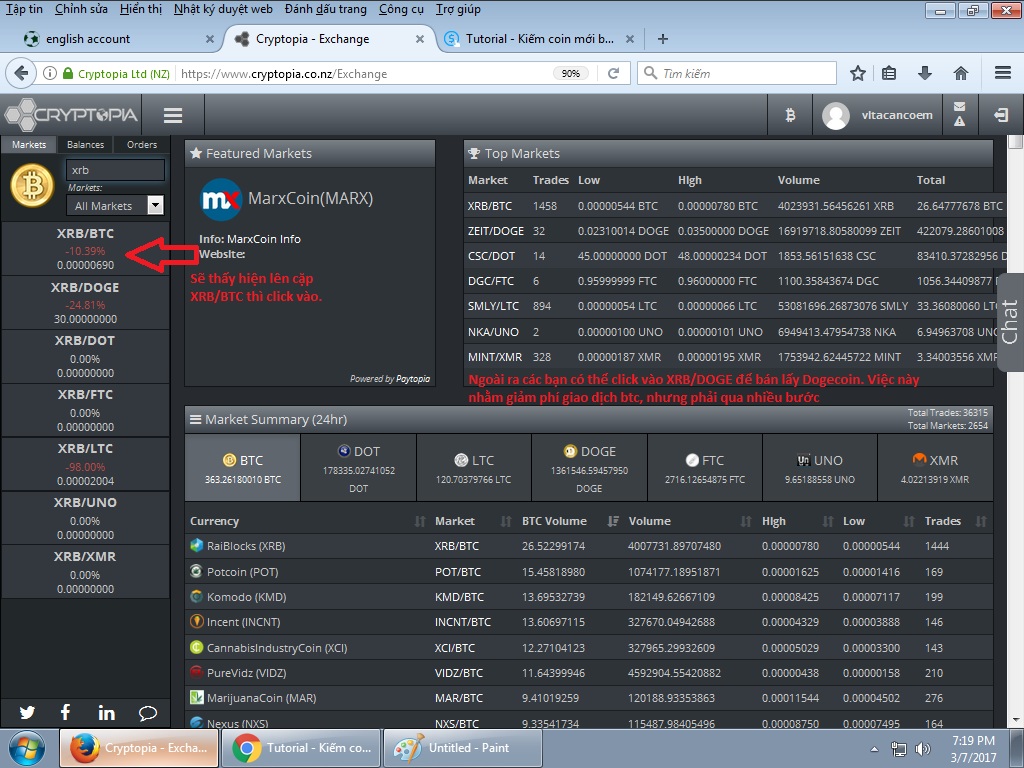Open the LinkedIn icon in sidebar footer

(x=106, y=712)
